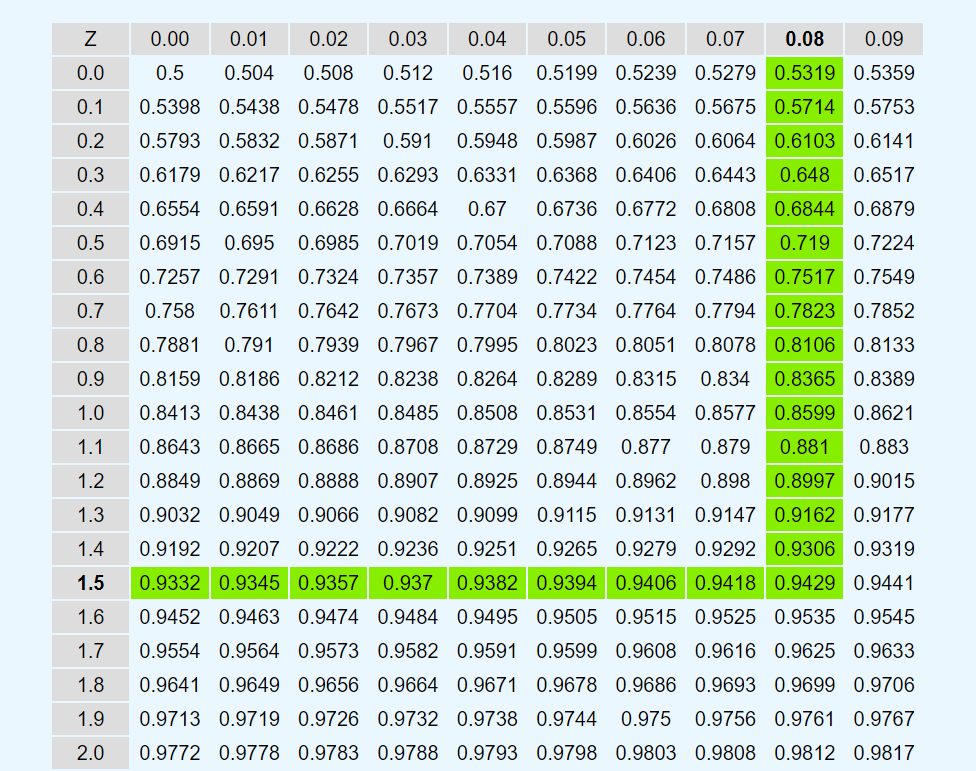Select the cell 0.8413
Image resolution: width=976 pixels, height=771 pixels.
(169, 413)
